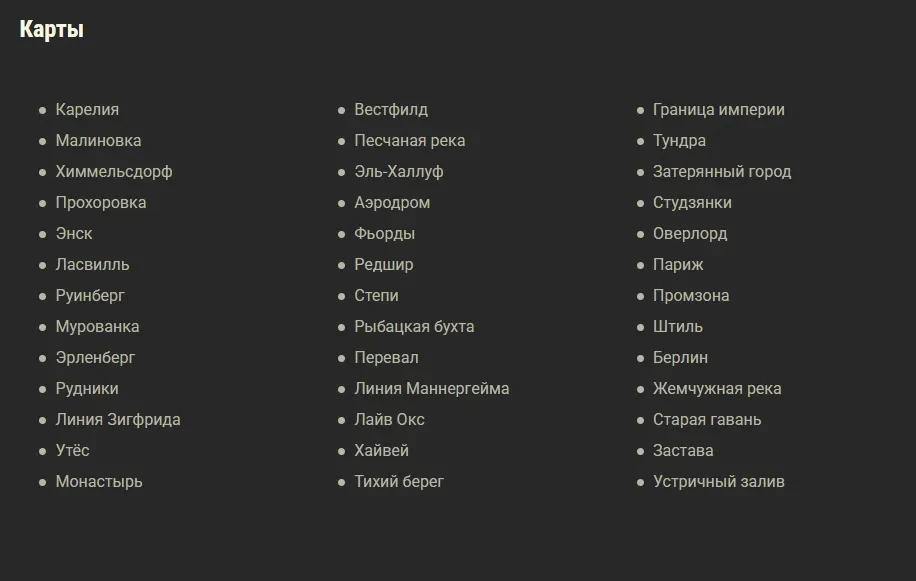Image resolution: width=916 pixels, height=581 pixels.
Task: Click the Карты section heading
Action: [52, 30]
